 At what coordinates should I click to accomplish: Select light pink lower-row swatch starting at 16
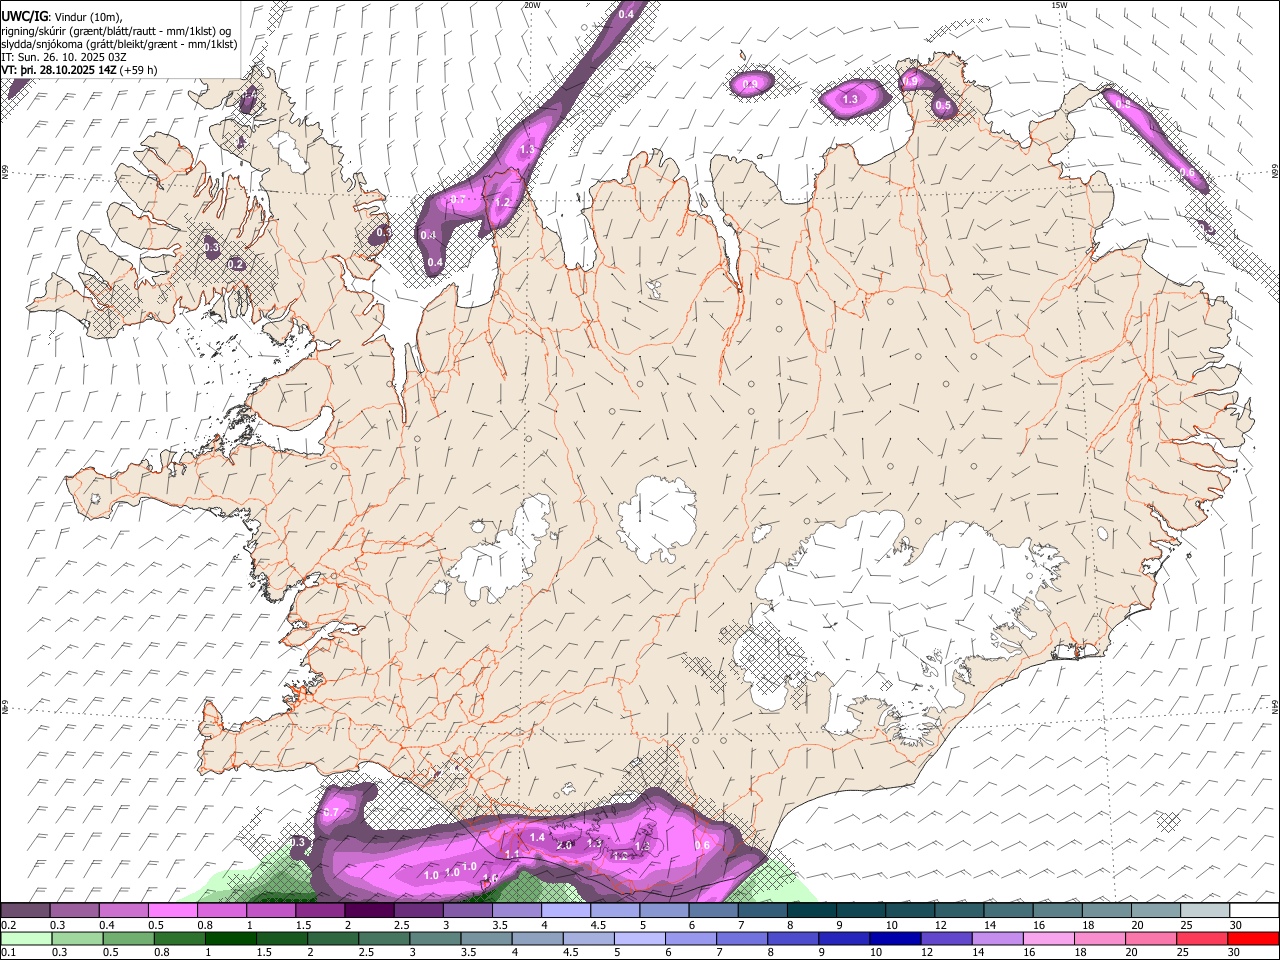coord(1048,938)
